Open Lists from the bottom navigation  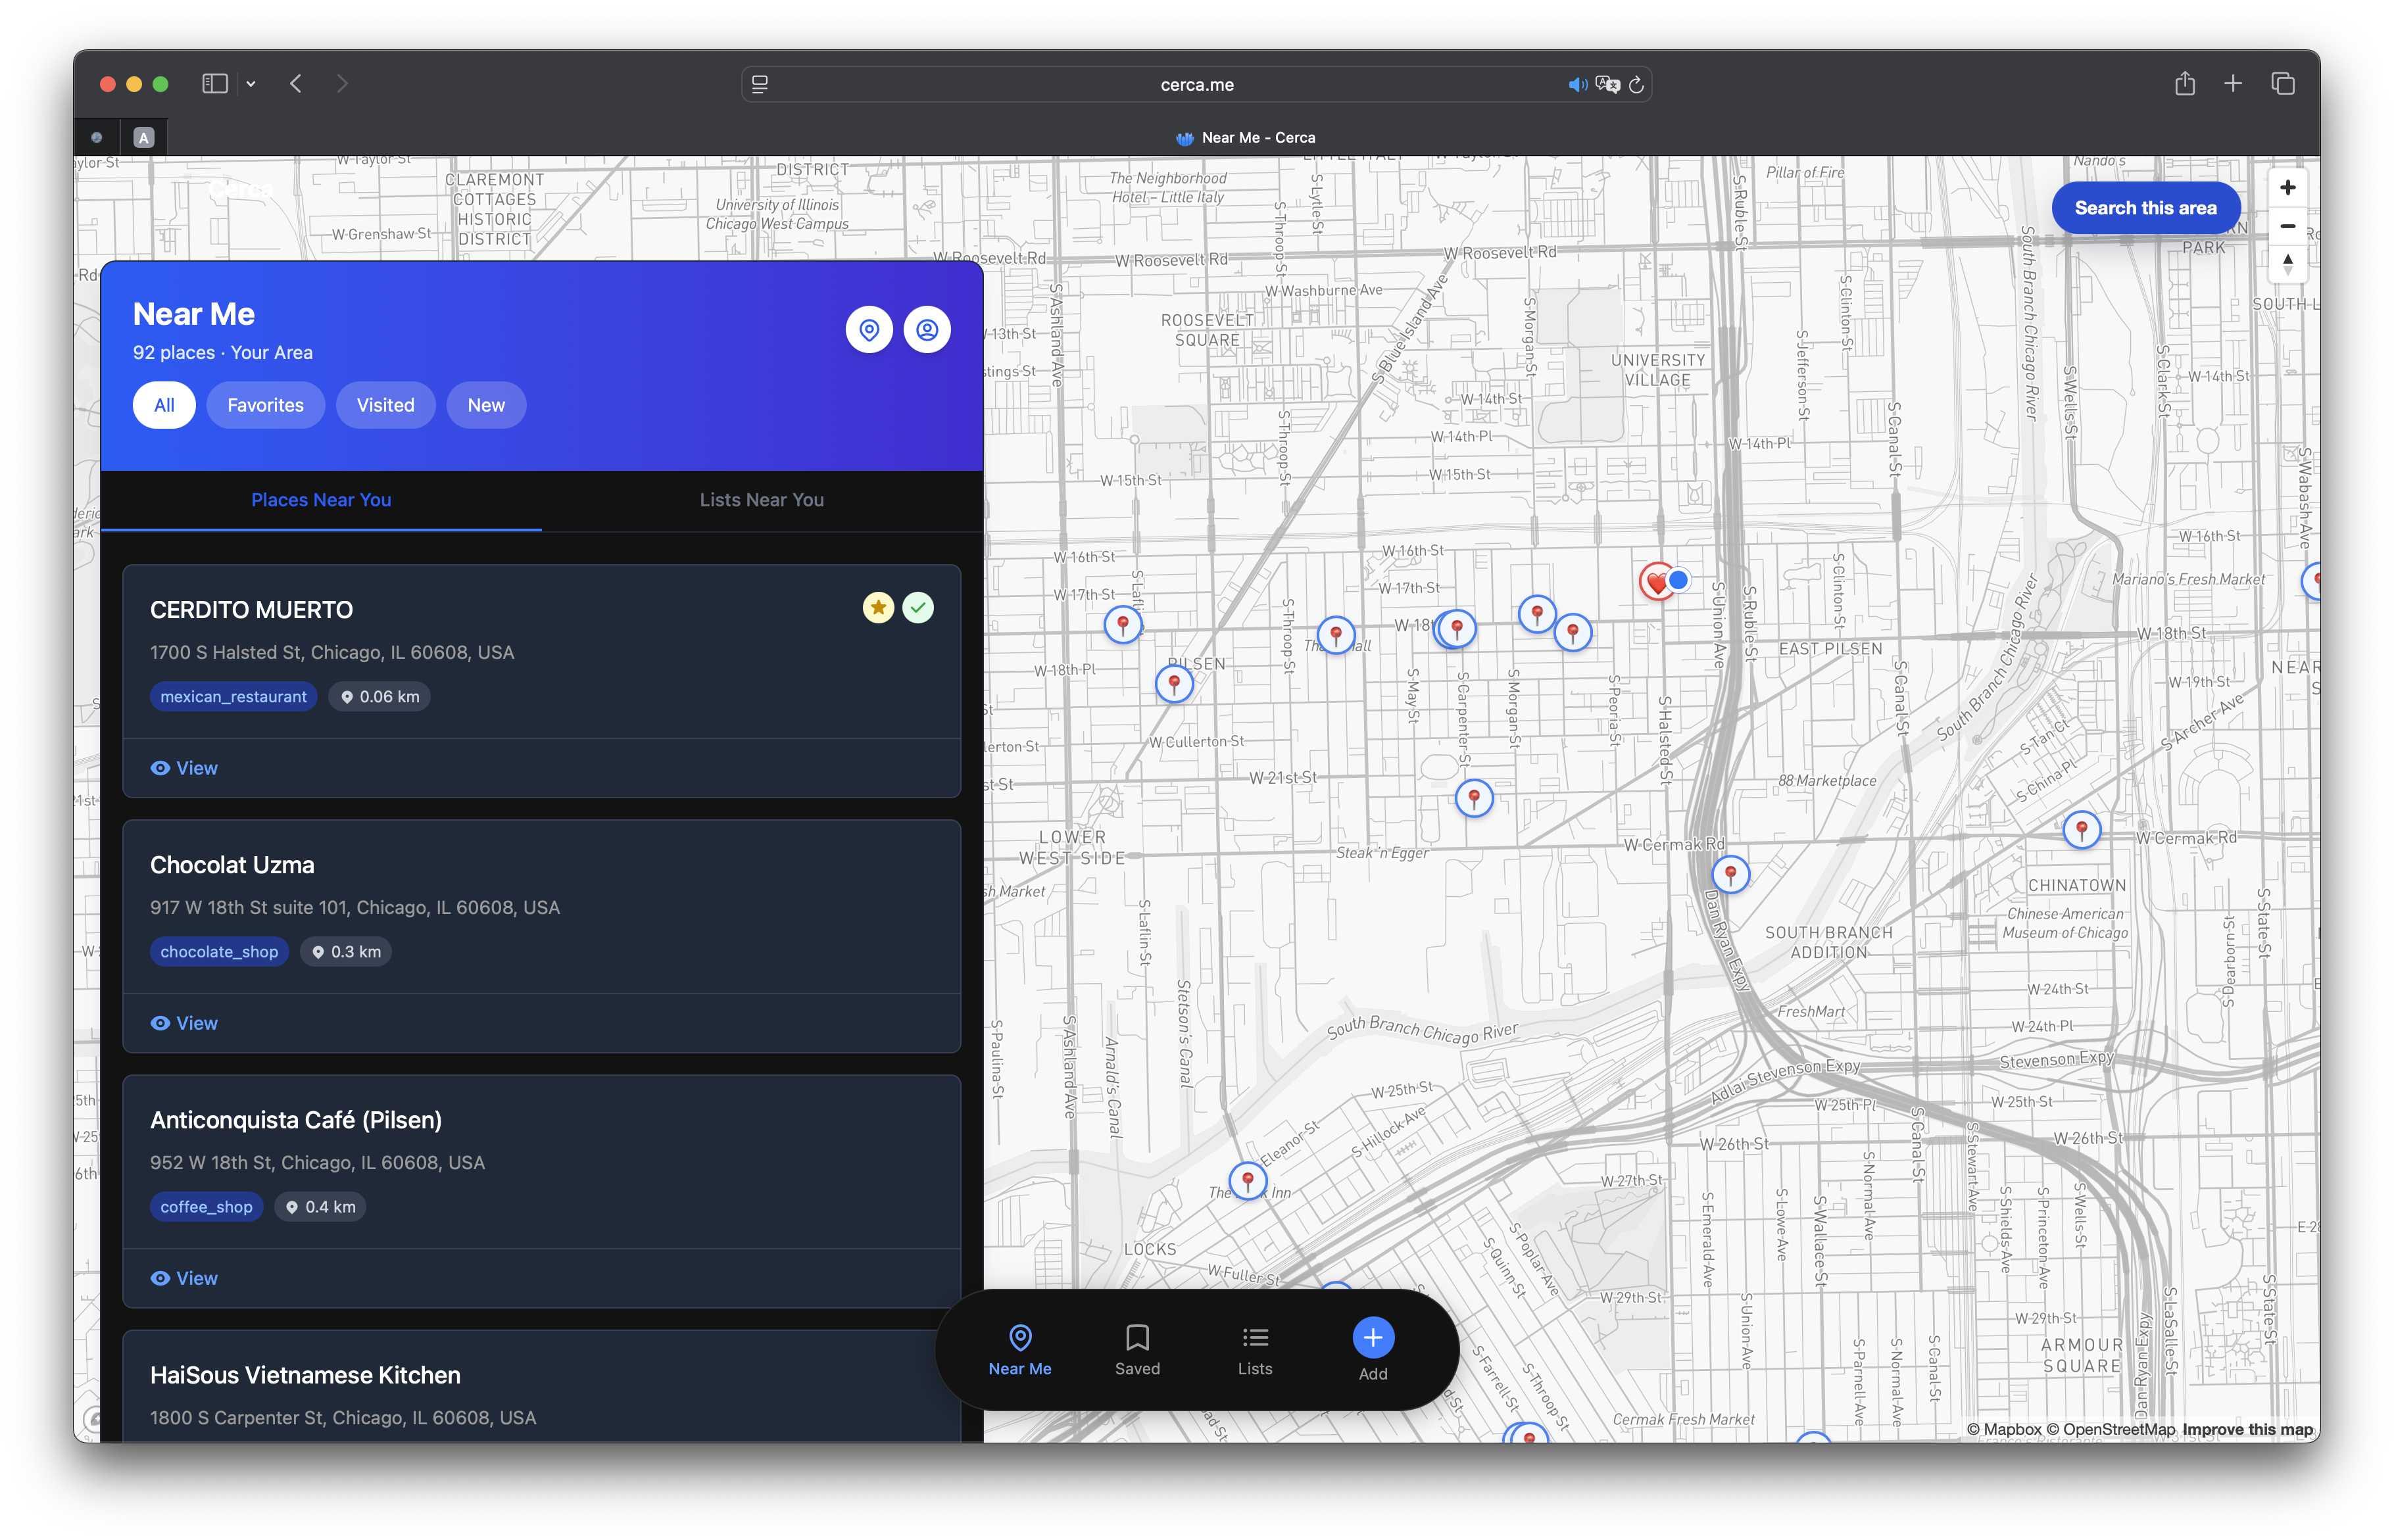click(x=1255, y=1349)
